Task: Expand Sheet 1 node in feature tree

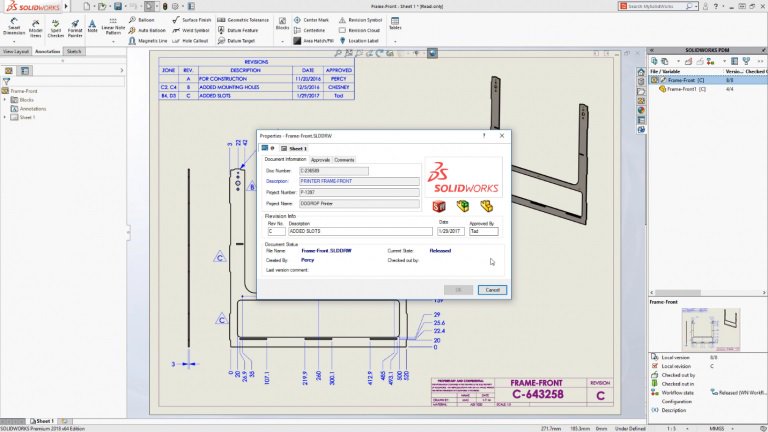Action: tap(5, 118)
